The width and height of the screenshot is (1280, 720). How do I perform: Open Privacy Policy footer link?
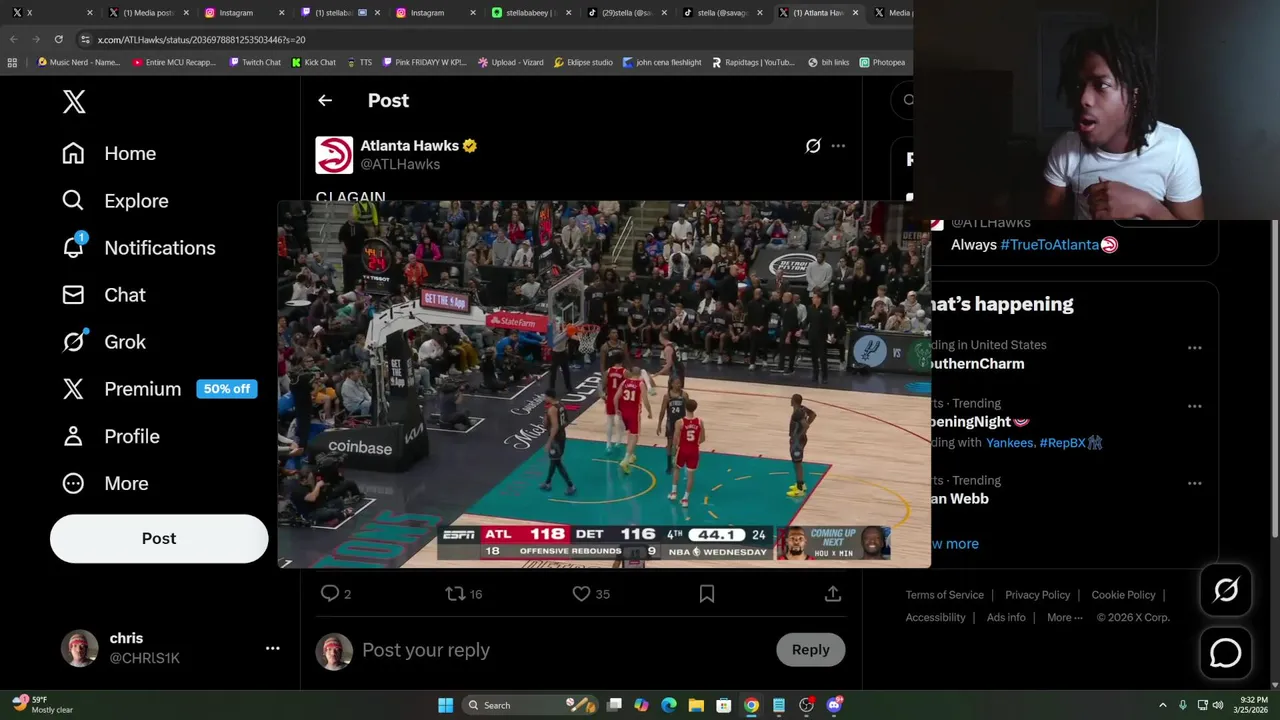coord(1037,595)
